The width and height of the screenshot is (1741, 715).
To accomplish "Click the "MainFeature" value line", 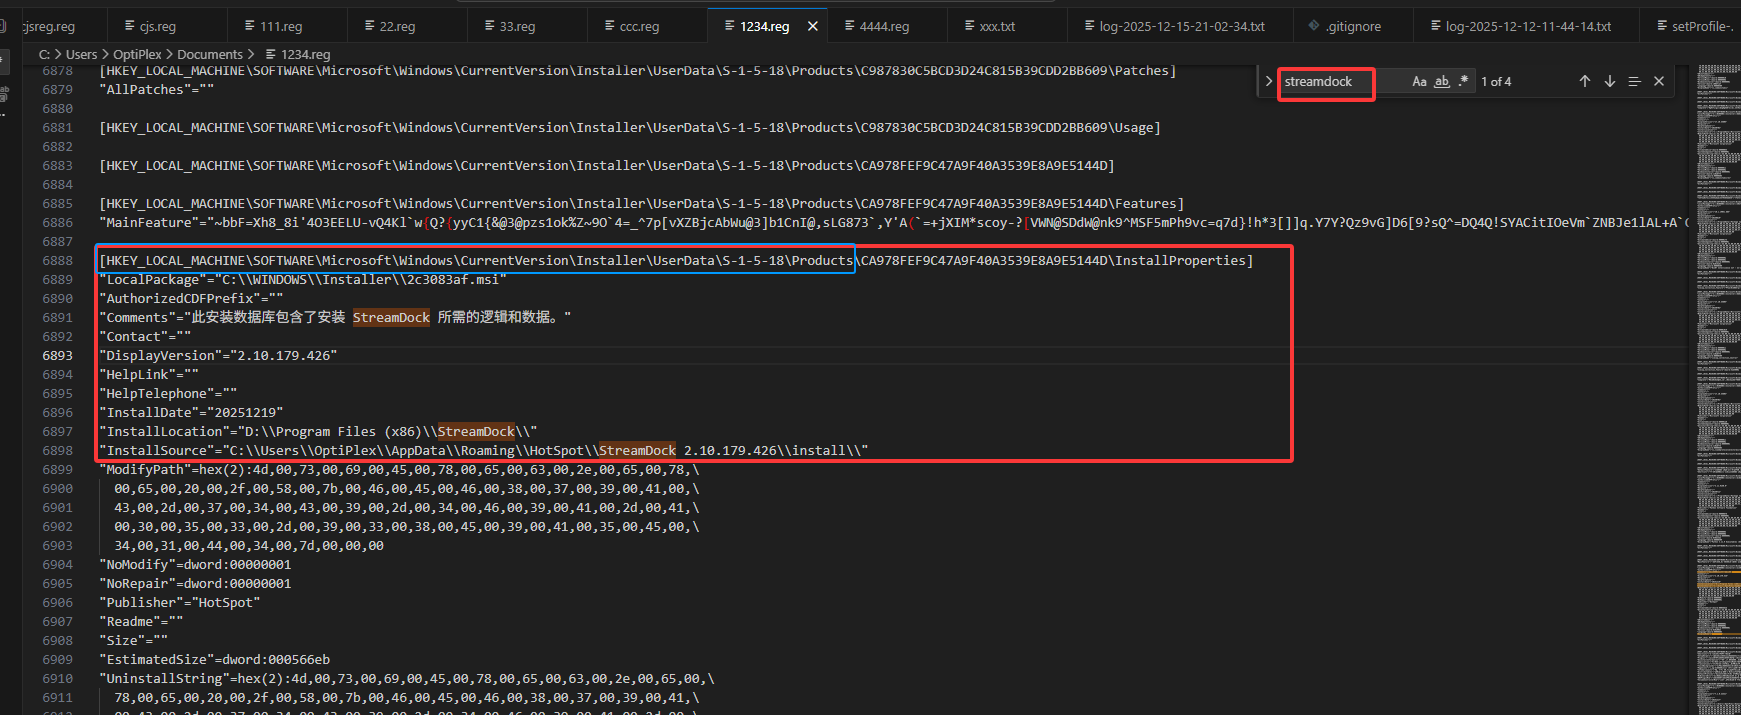I will 893,223.
